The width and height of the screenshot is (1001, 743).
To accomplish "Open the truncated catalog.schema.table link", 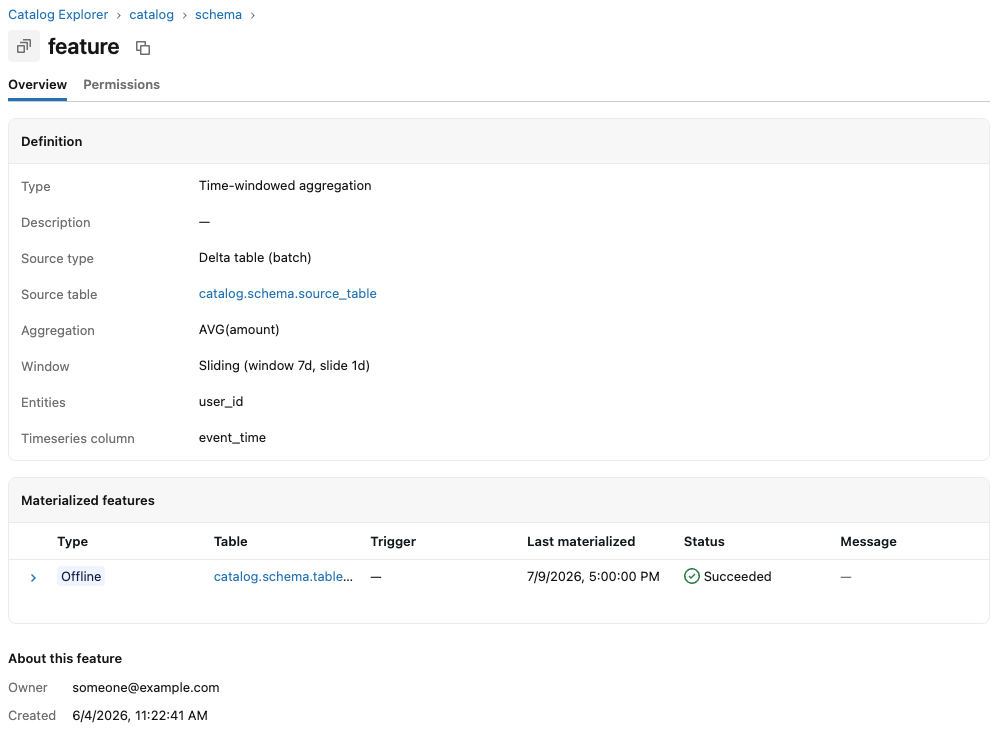I will [283, 576].
